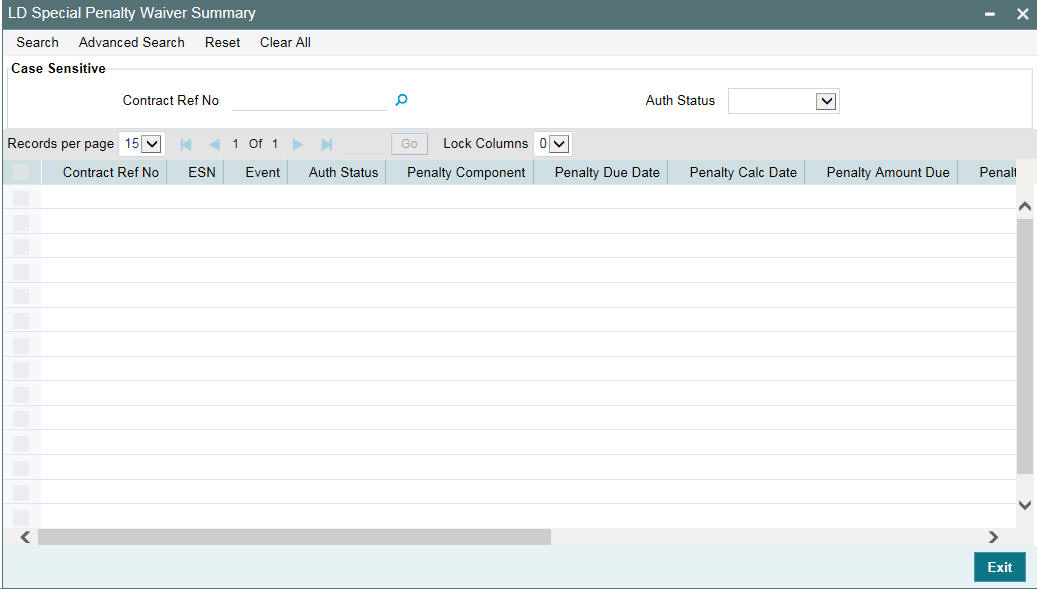Tick the checkbox of the sixth table row
This screenshot has width=1037, height=589.
click(x=21, y=321)
